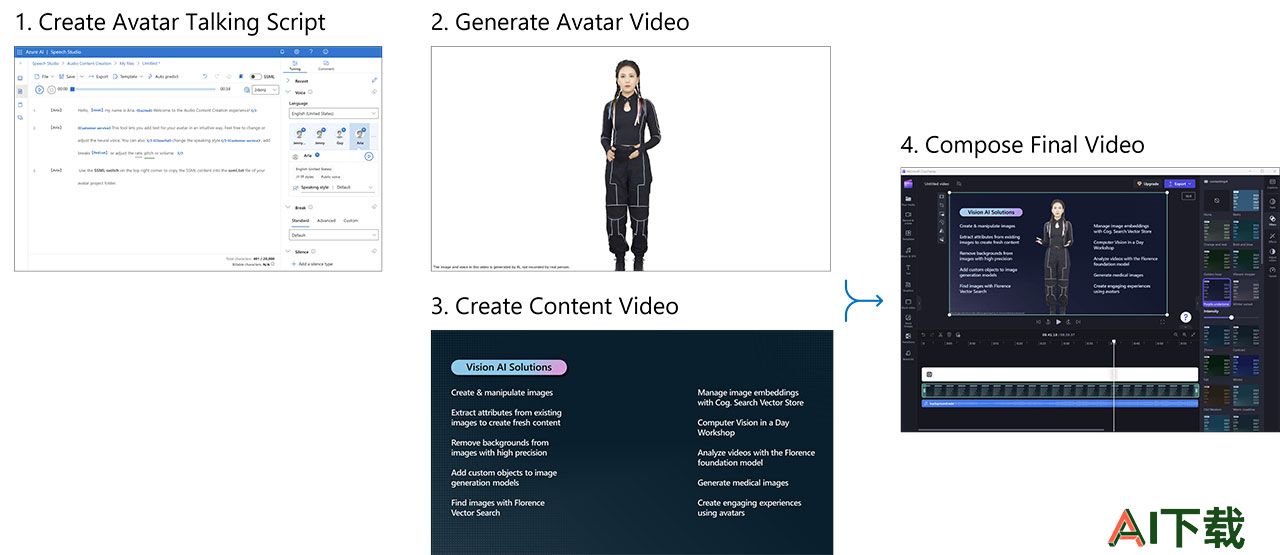This screenshot has height=555, width=1280.
Task: Open the Filters panel in Clipchamp
Action: (1272, 220)
